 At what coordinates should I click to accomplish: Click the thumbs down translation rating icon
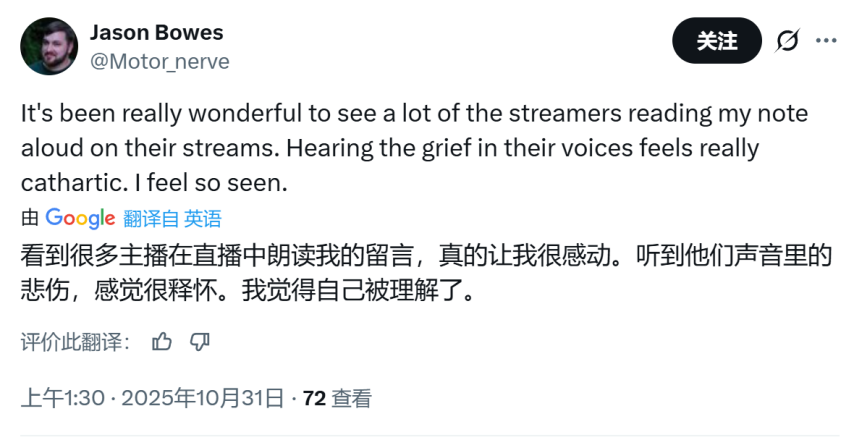(x=200, y=342)
